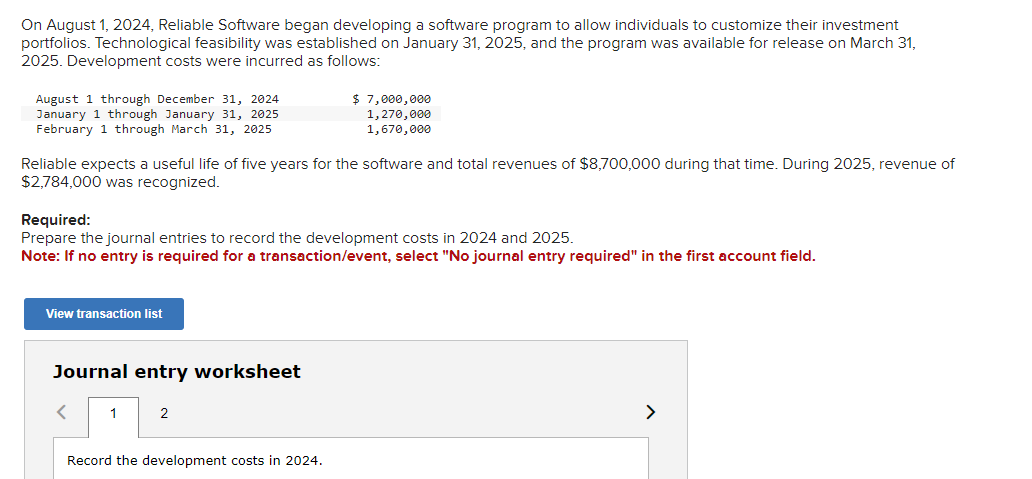Select the 1,670,000 cost value
Viewport: 1032px width, 479px height.
399,130
